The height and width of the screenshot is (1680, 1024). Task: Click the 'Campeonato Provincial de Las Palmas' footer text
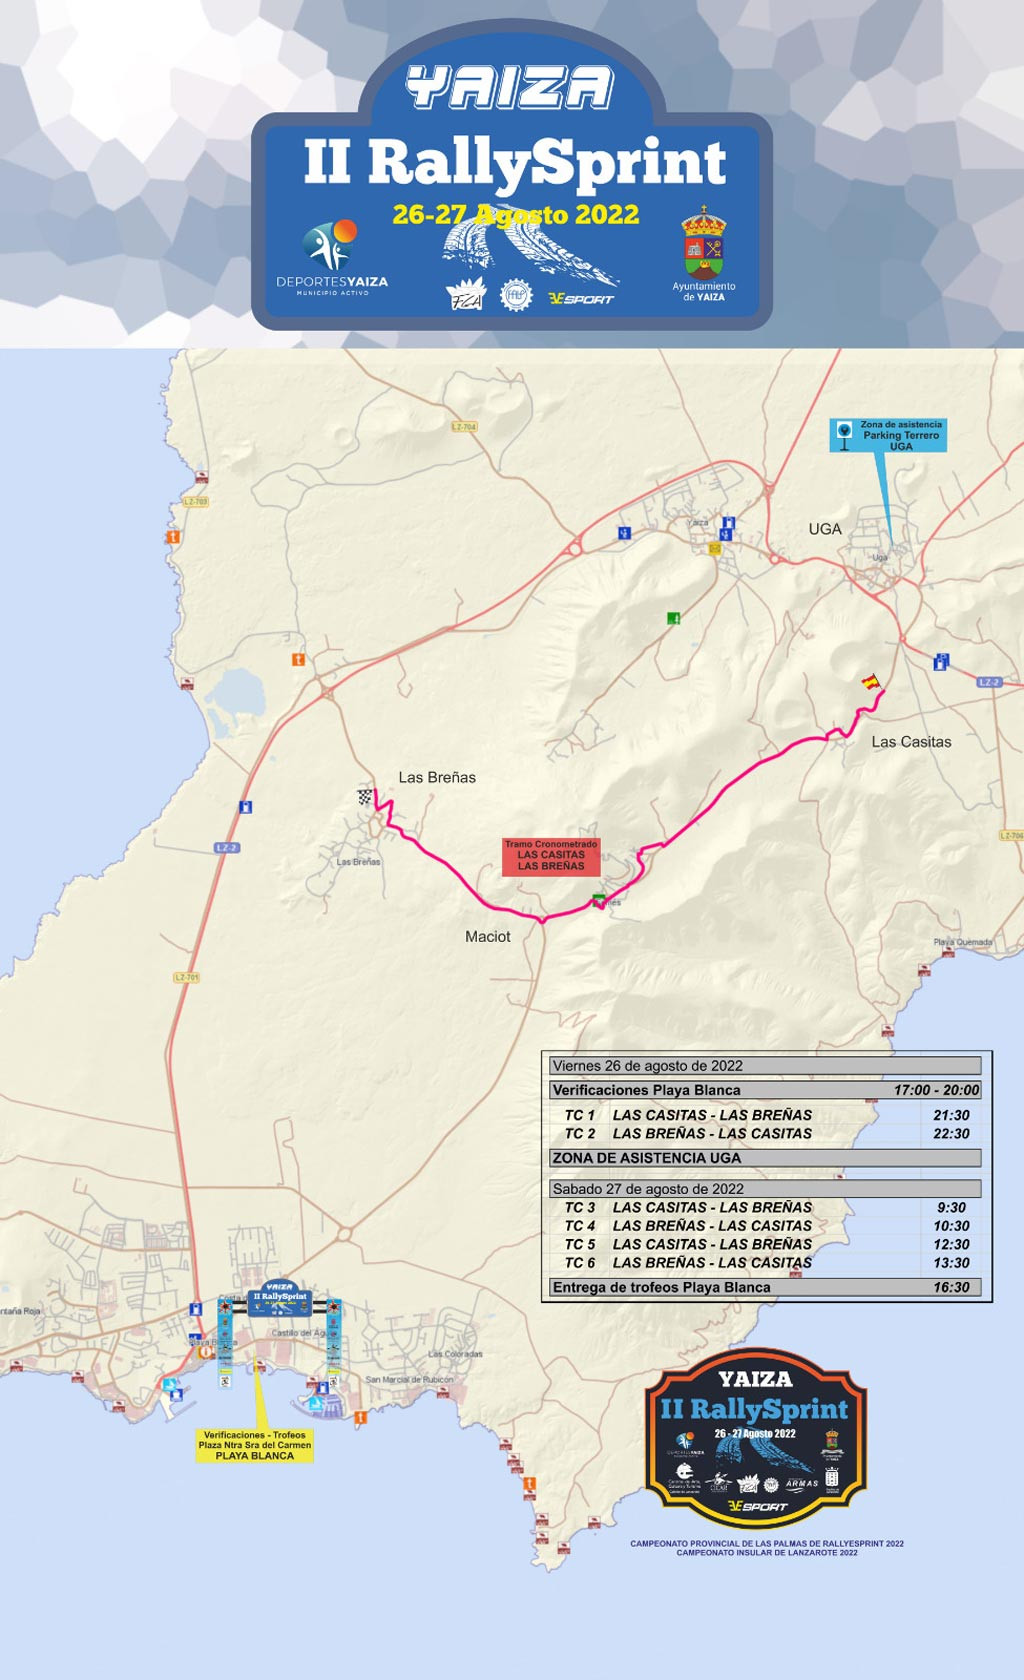tap(767, 1544)
